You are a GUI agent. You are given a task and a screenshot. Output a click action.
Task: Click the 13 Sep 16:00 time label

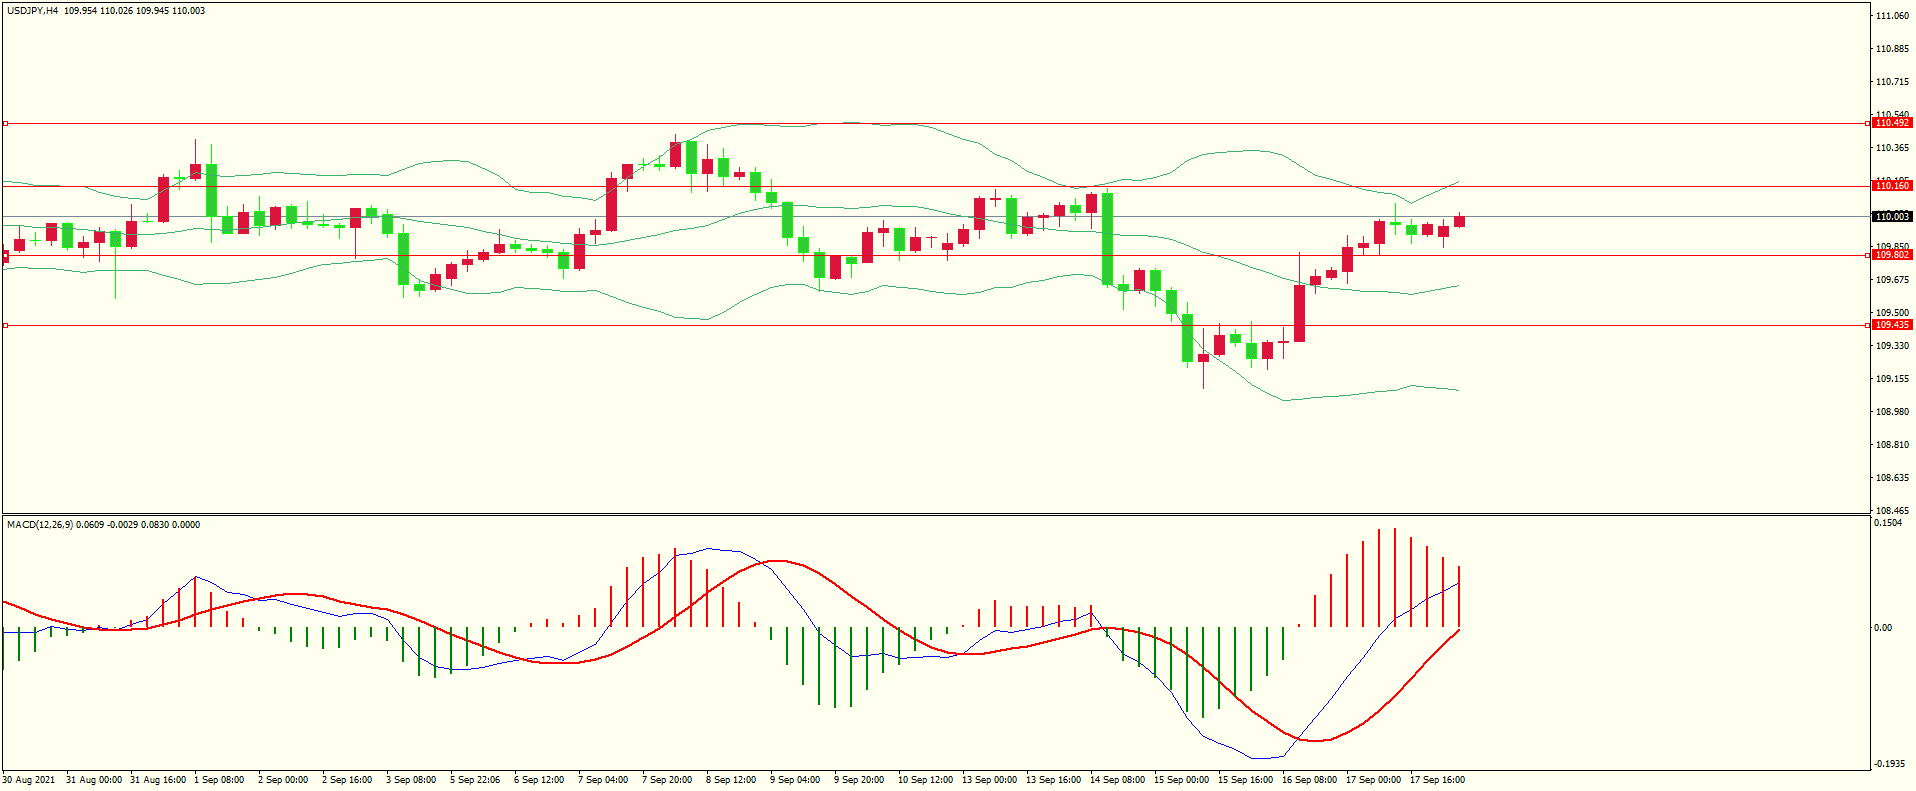tap(1054, 780)
